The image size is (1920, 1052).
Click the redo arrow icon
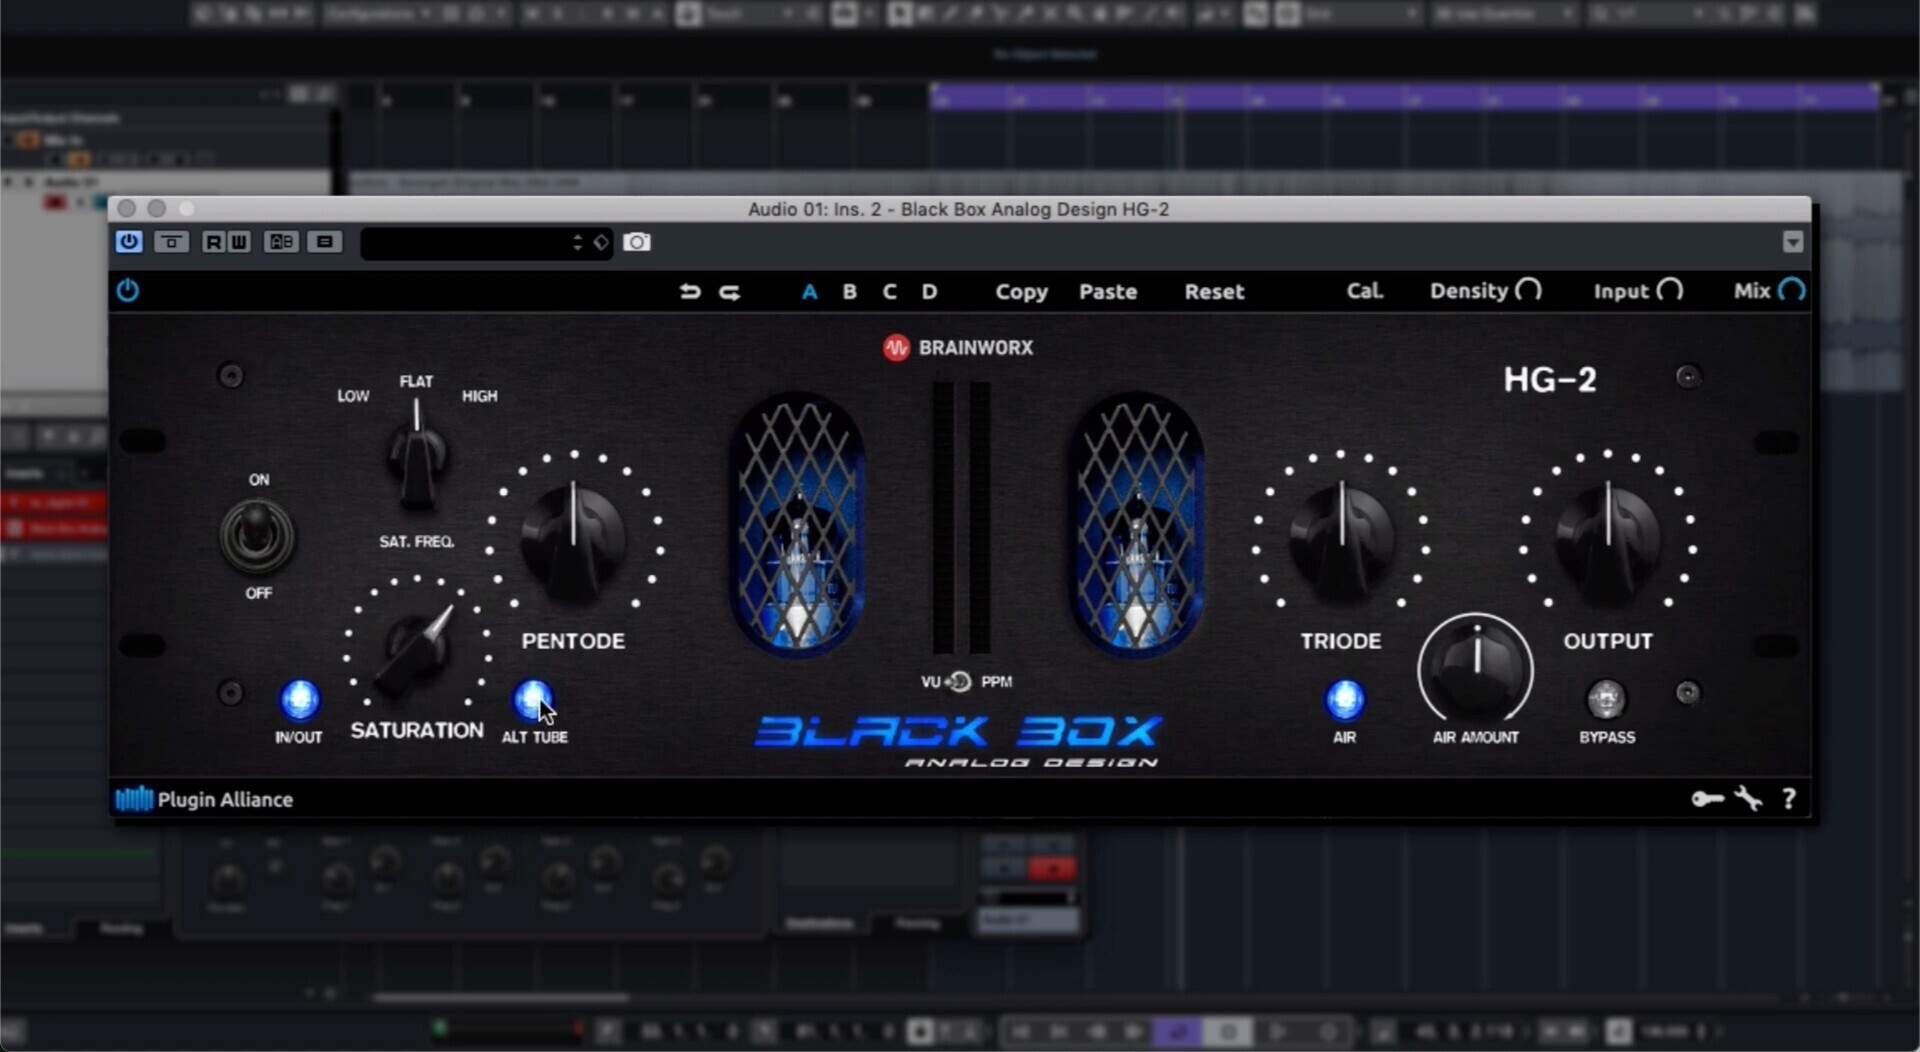[730, 292]
